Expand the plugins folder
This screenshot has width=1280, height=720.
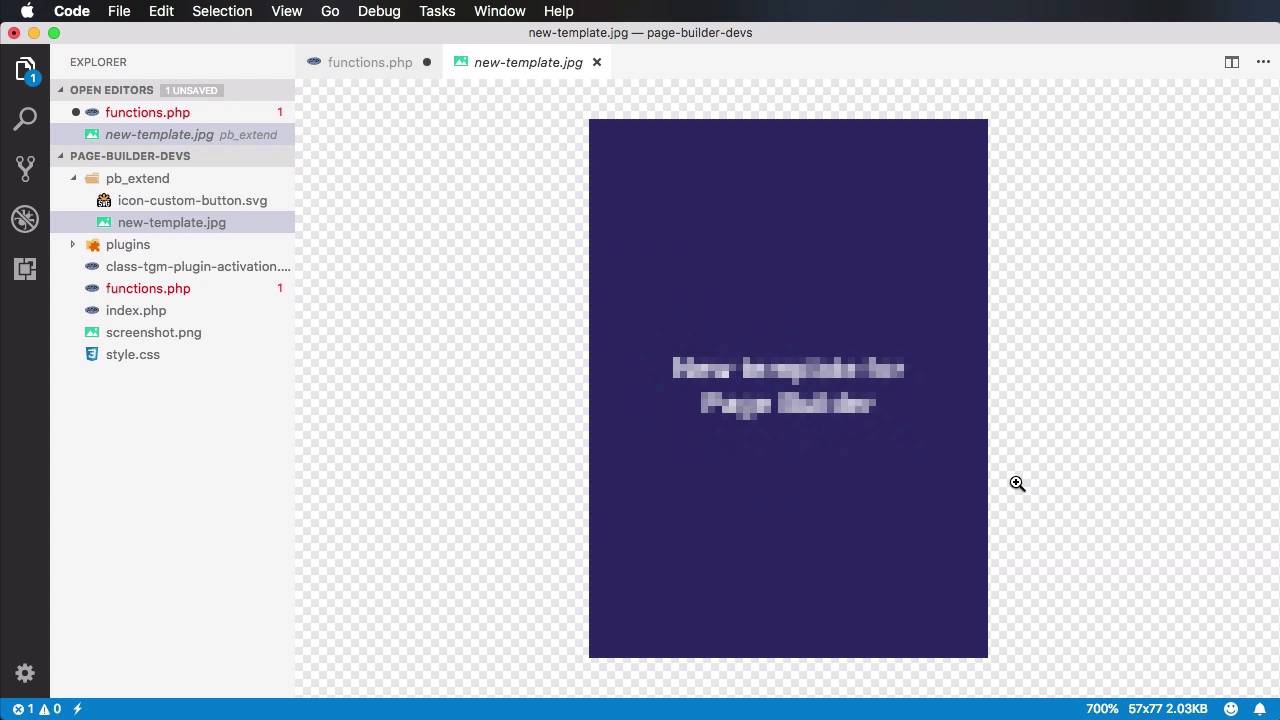point(73,244)
